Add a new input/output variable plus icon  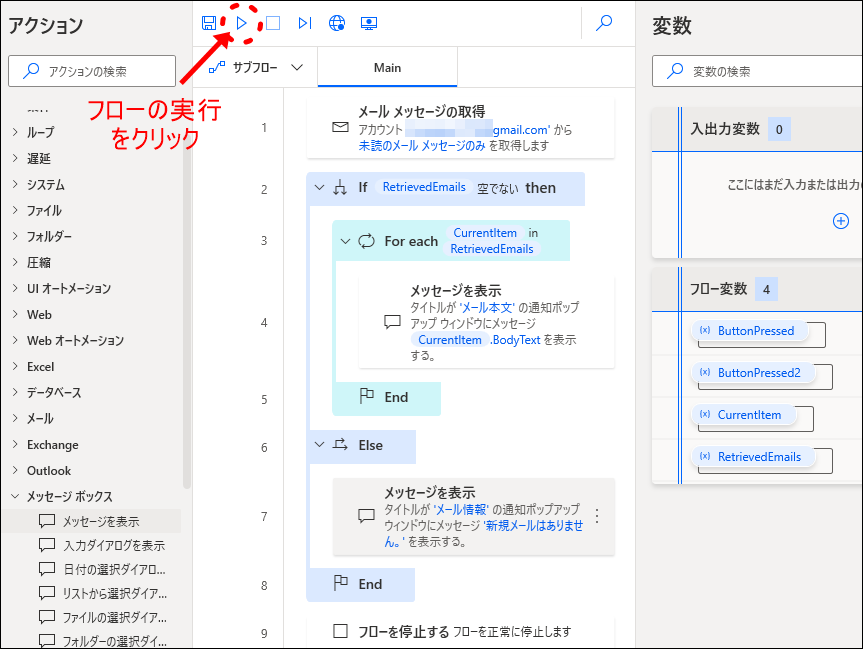(840, 221)
